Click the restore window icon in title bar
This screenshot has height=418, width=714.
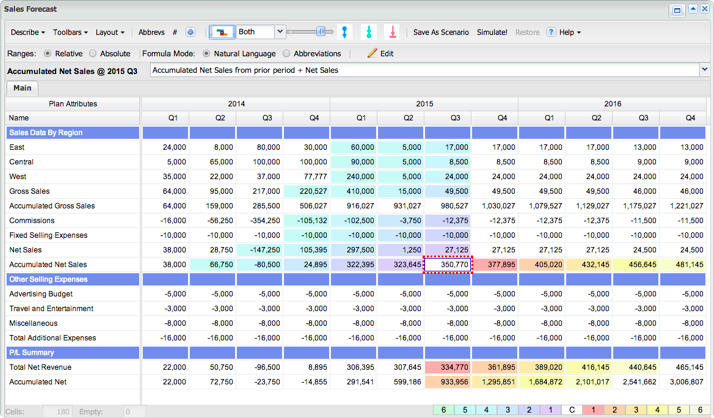(677, 10)
